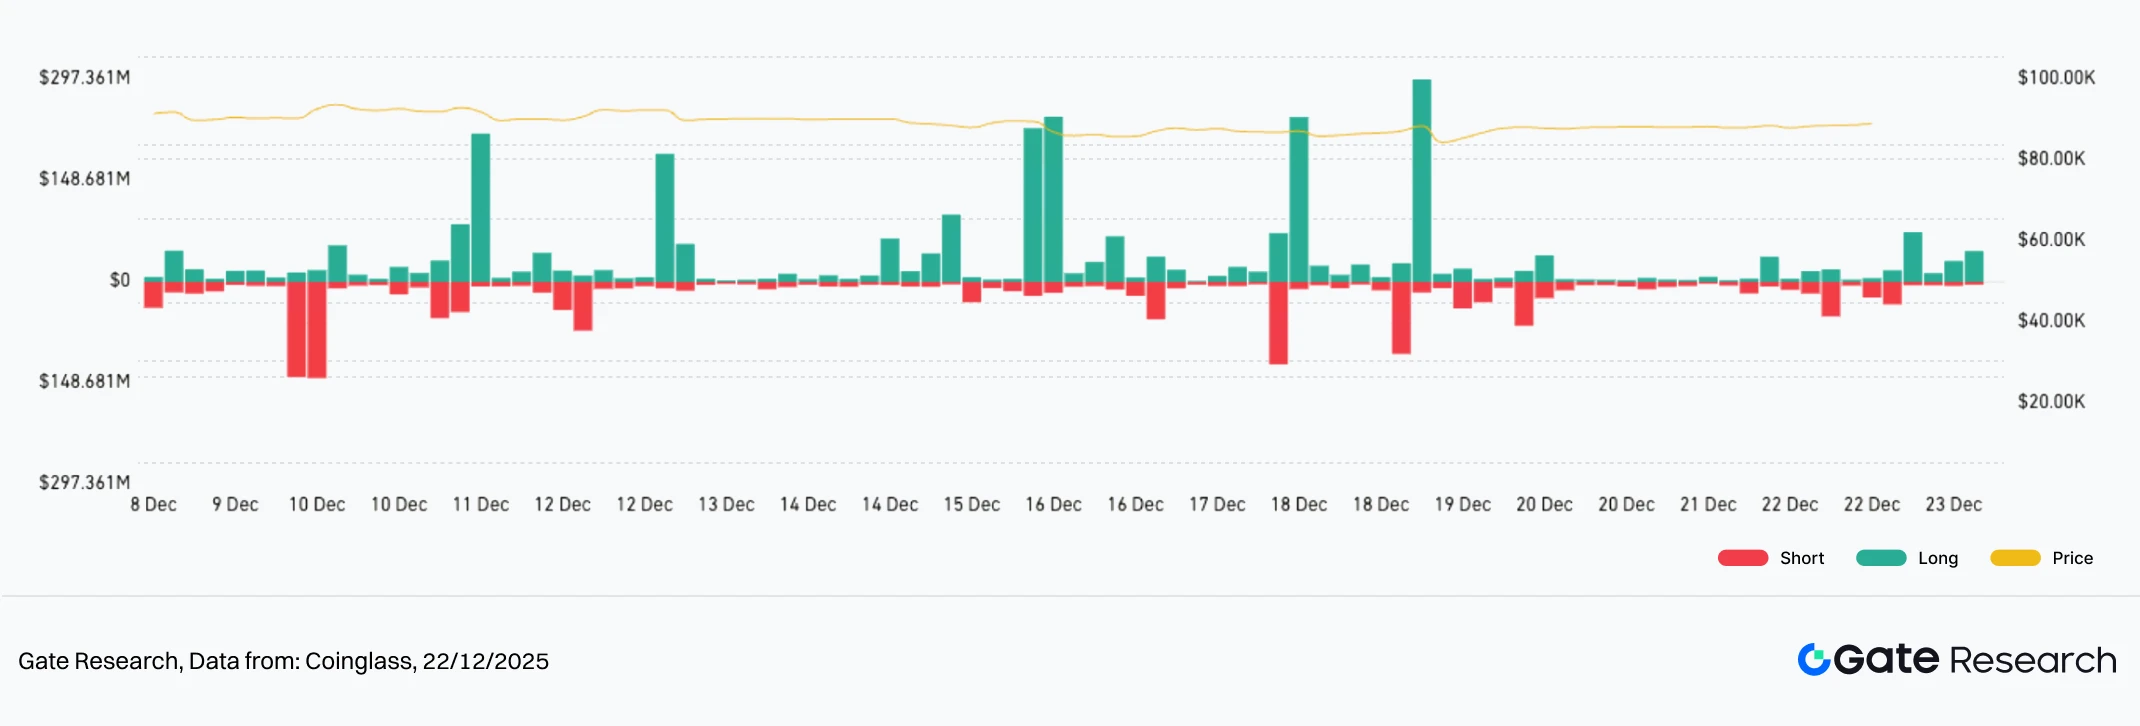Viewport: 2140px width, 726px height.
Task: Click the top $297.361M axis label
Action: click(x=84, y=78)
